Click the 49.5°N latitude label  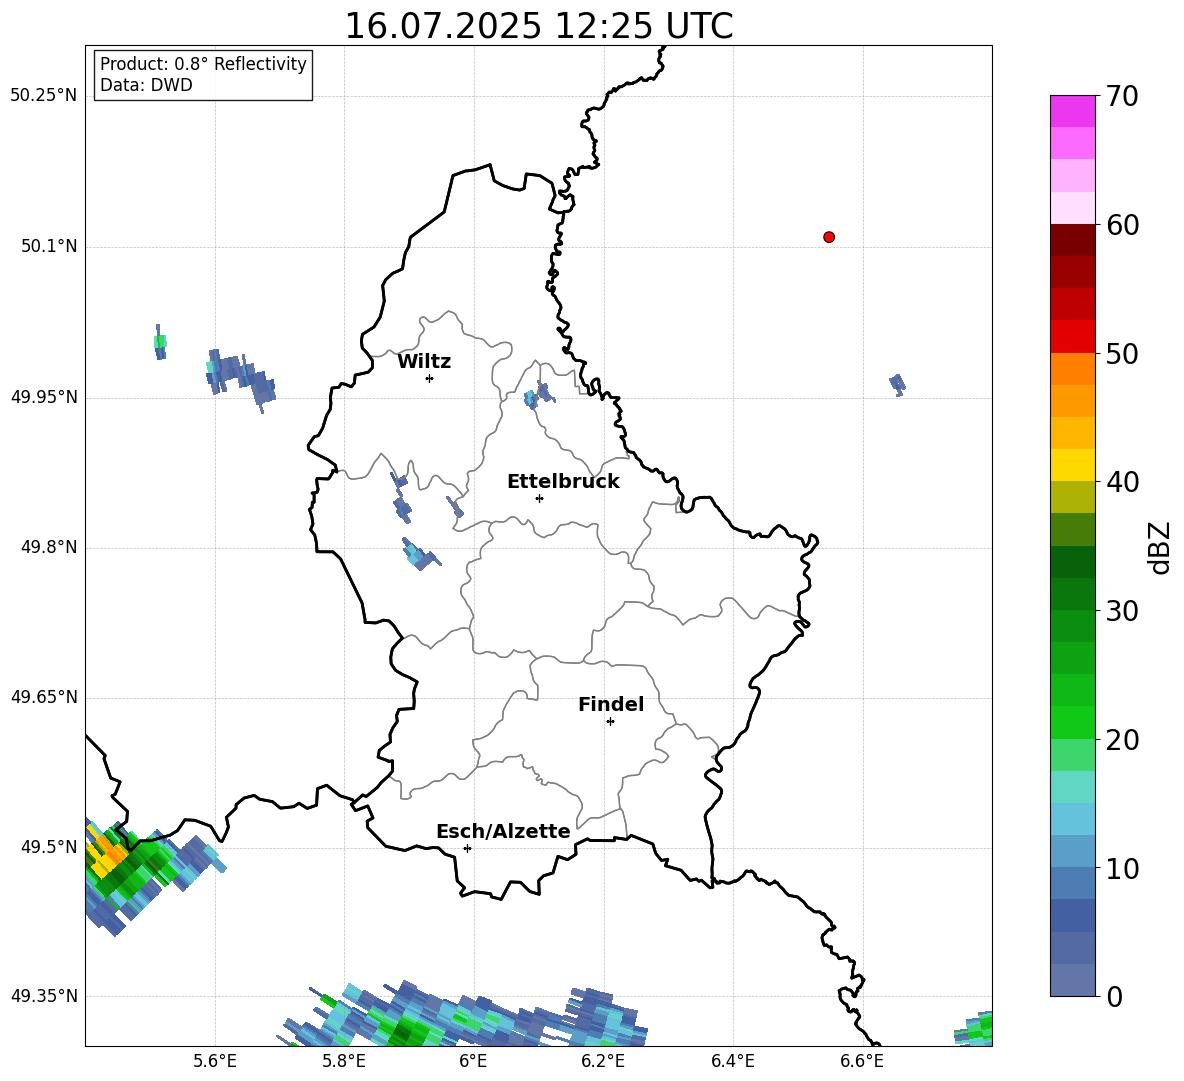(48, 847)
